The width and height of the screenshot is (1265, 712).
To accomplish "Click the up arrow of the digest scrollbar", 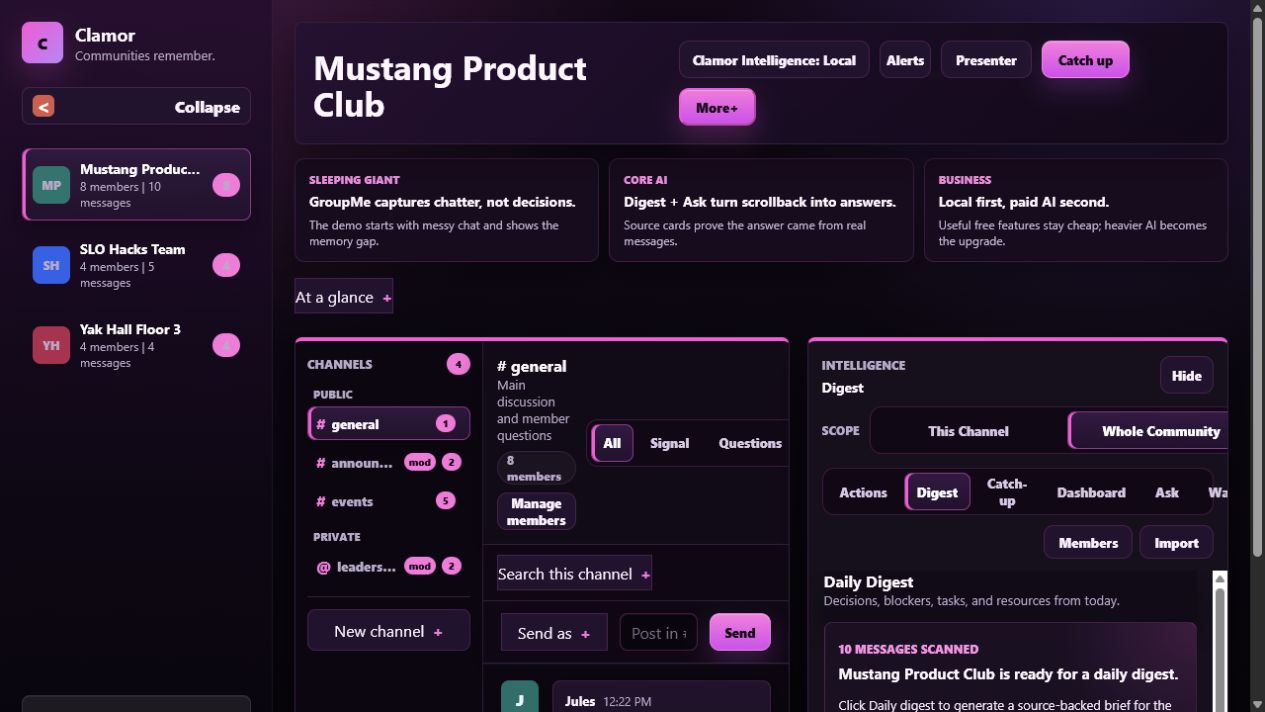I will coord(1219,580).
